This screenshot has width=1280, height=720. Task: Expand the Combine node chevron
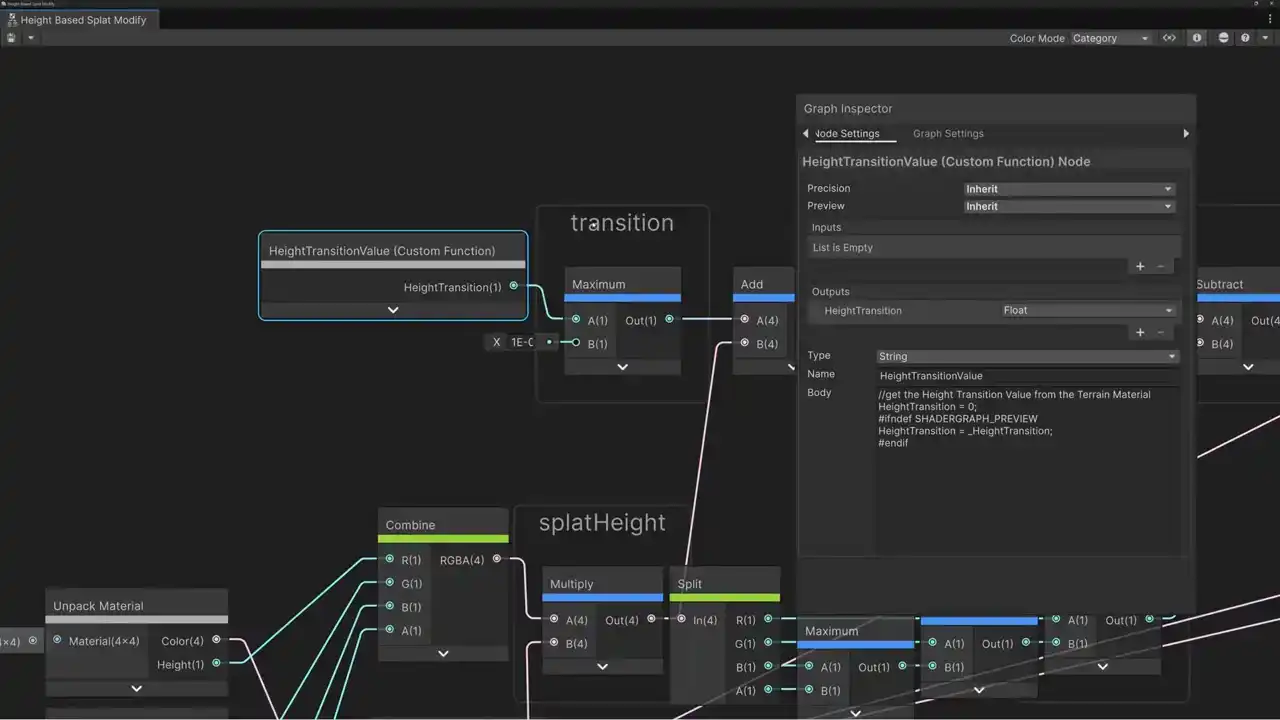point(443,653)
